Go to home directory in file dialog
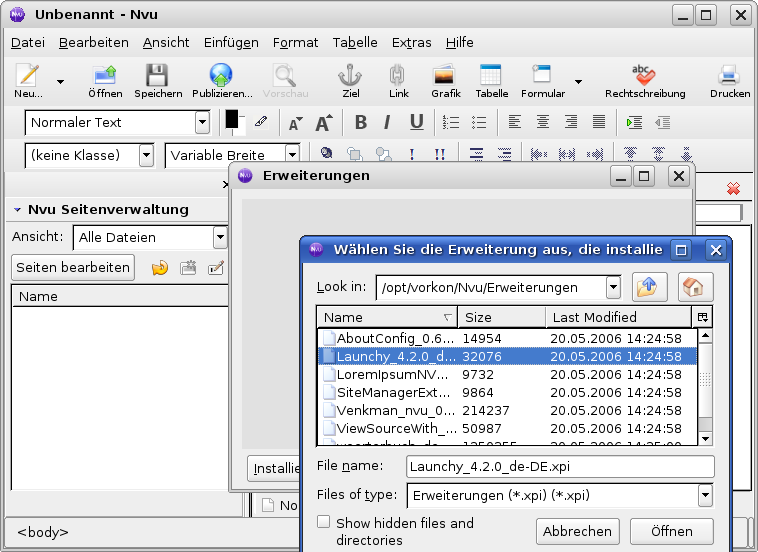 695,287
